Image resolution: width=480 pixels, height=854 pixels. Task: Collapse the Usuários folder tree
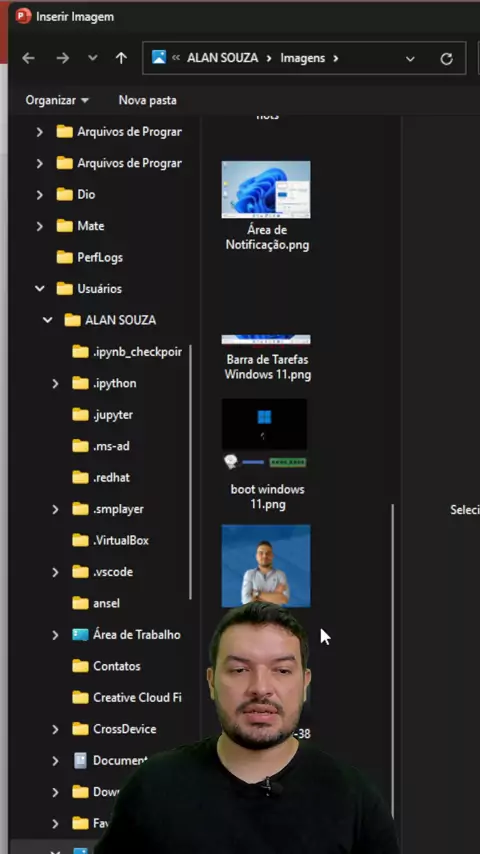point(39,289)
